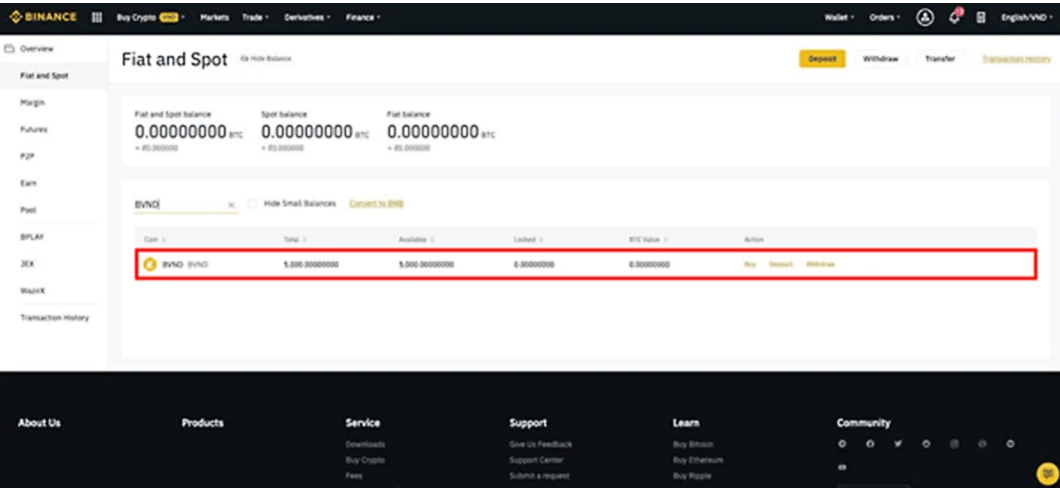
Task: Enable the Hide Small Balances checkbox
Action: click(253, 204)
